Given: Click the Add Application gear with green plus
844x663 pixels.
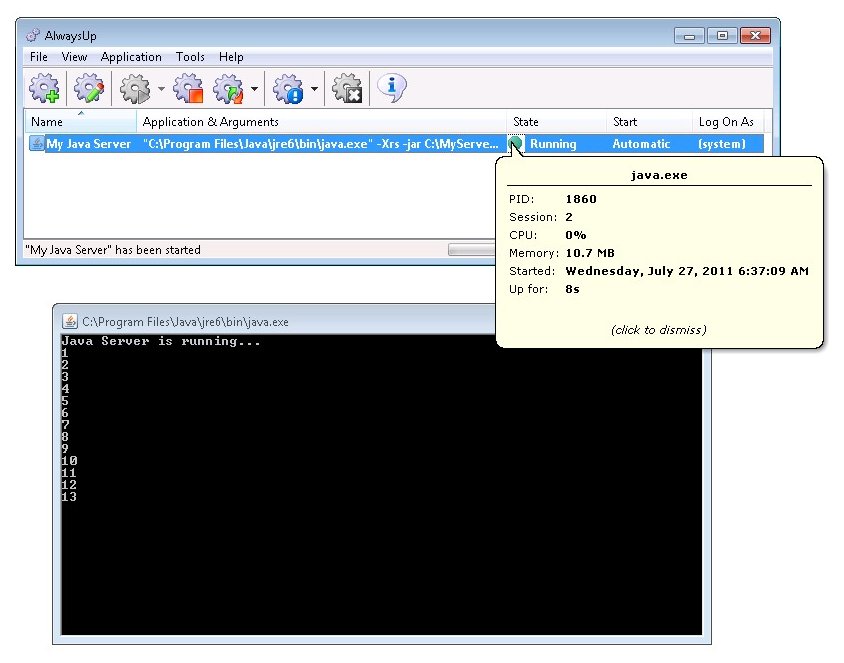Looking at the screenshot, I should coord(44,88).
